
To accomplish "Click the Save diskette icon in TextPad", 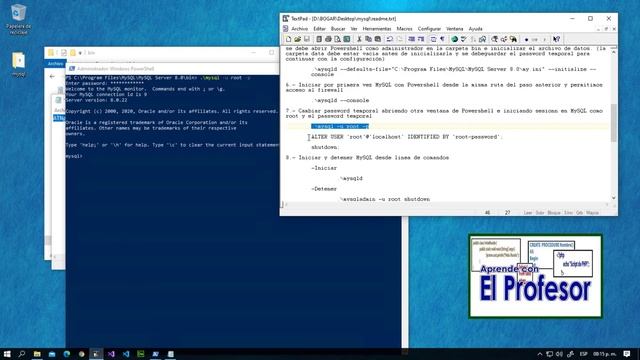I will tap(307, 39).
